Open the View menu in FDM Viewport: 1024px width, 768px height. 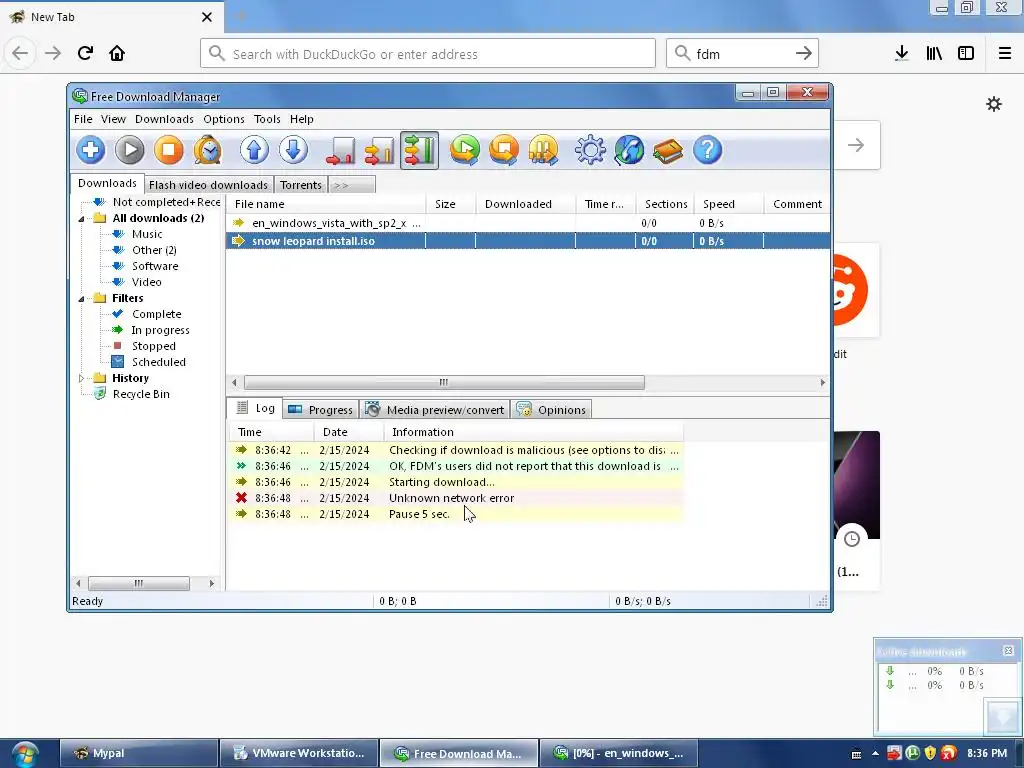113,119
